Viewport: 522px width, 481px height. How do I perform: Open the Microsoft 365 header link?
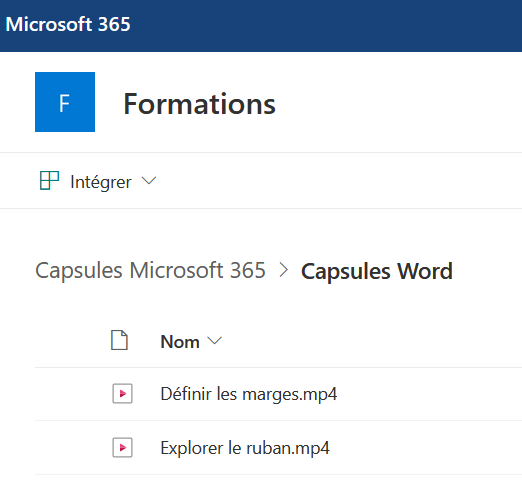[x=68, y=24]
